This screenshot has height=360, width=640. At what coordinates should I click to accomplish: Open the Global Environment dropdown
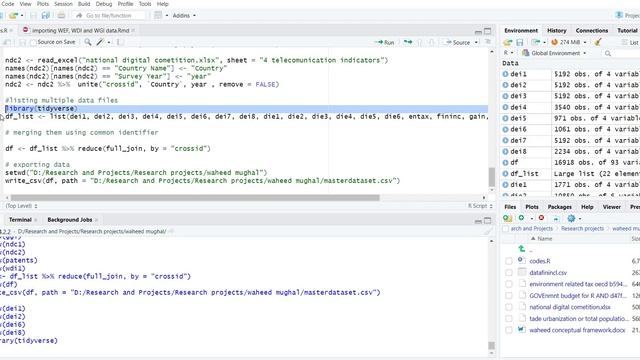click(554, 53)
